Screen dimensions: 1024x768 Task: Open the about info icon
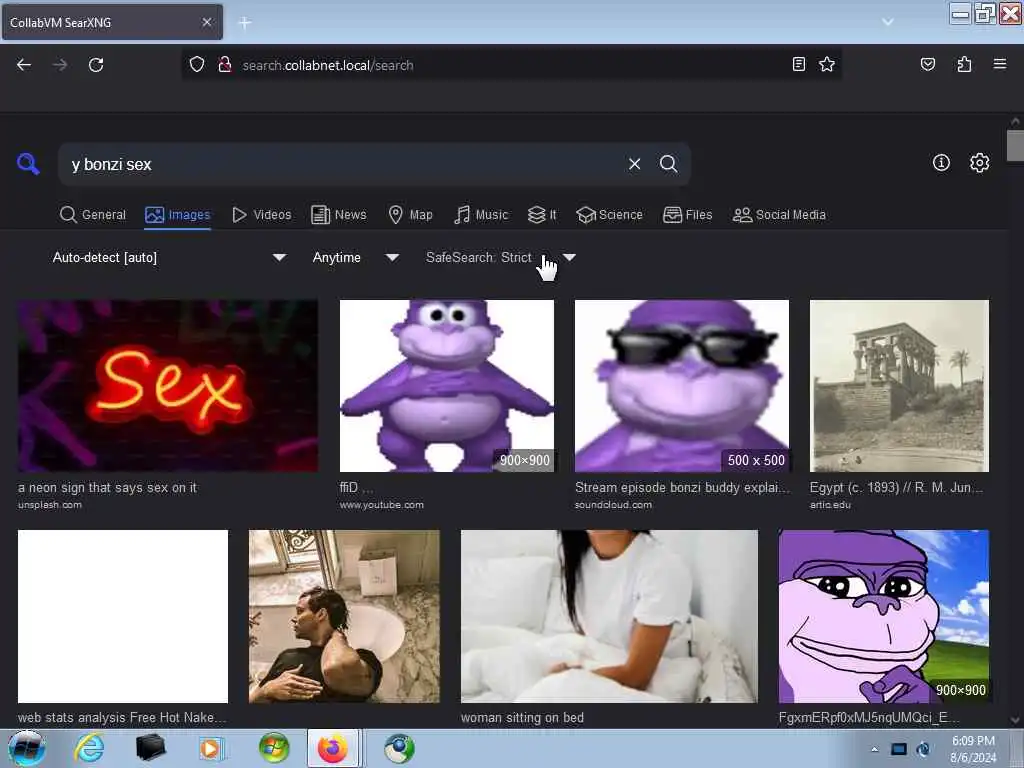[941, 163]
